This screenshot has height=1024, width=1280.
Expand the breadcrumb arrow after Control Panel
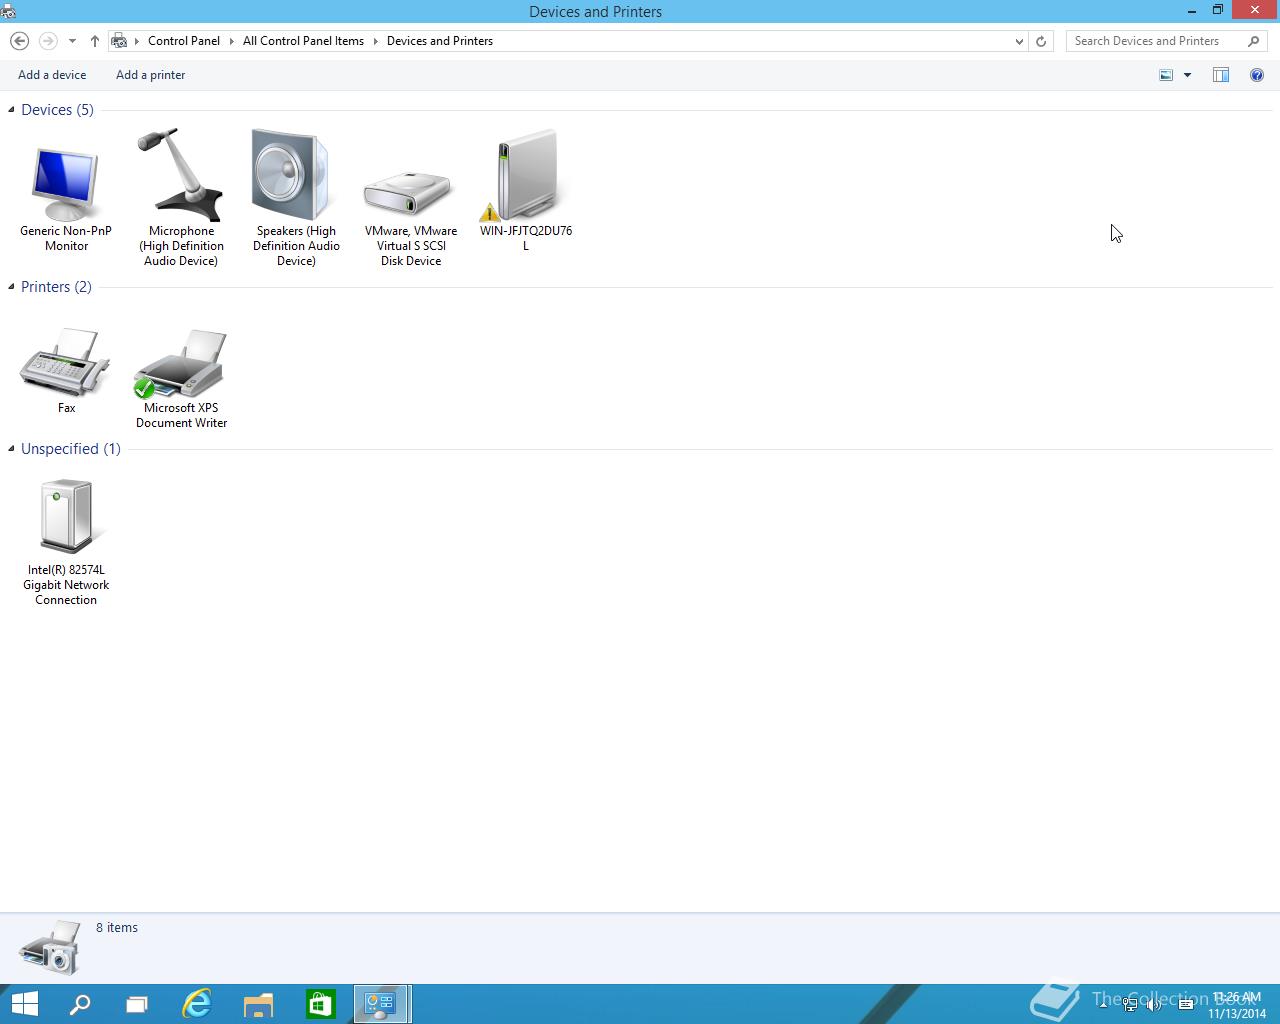point(231,41)
